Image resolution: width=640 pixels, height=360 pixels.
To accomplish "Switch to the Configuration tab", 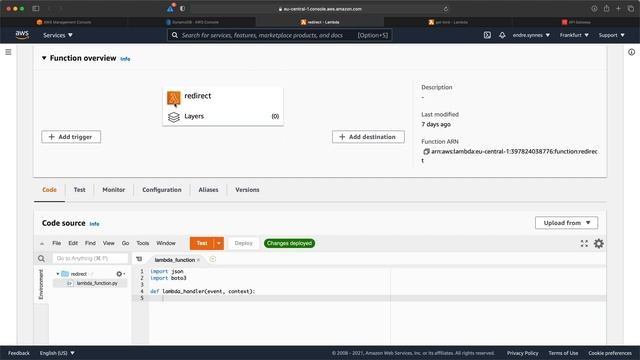I will 162,190.
